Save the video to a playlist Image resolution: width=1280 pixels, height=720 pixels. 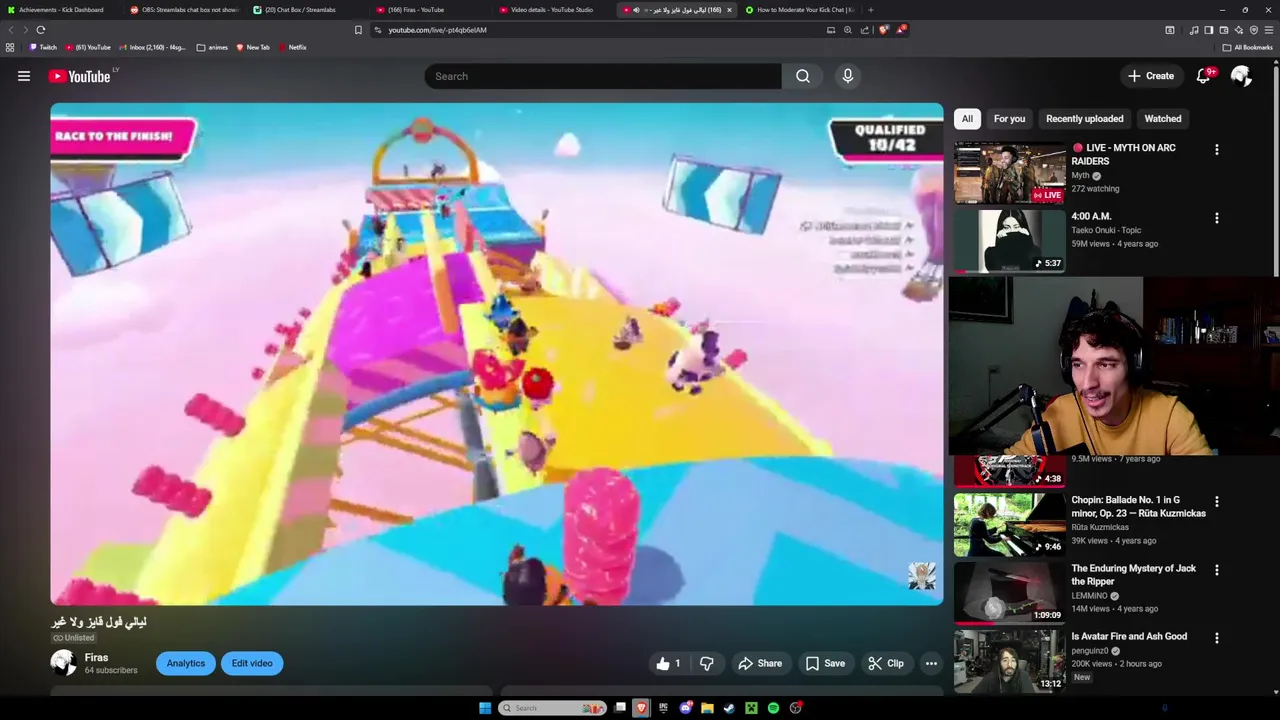pos(825,663)
